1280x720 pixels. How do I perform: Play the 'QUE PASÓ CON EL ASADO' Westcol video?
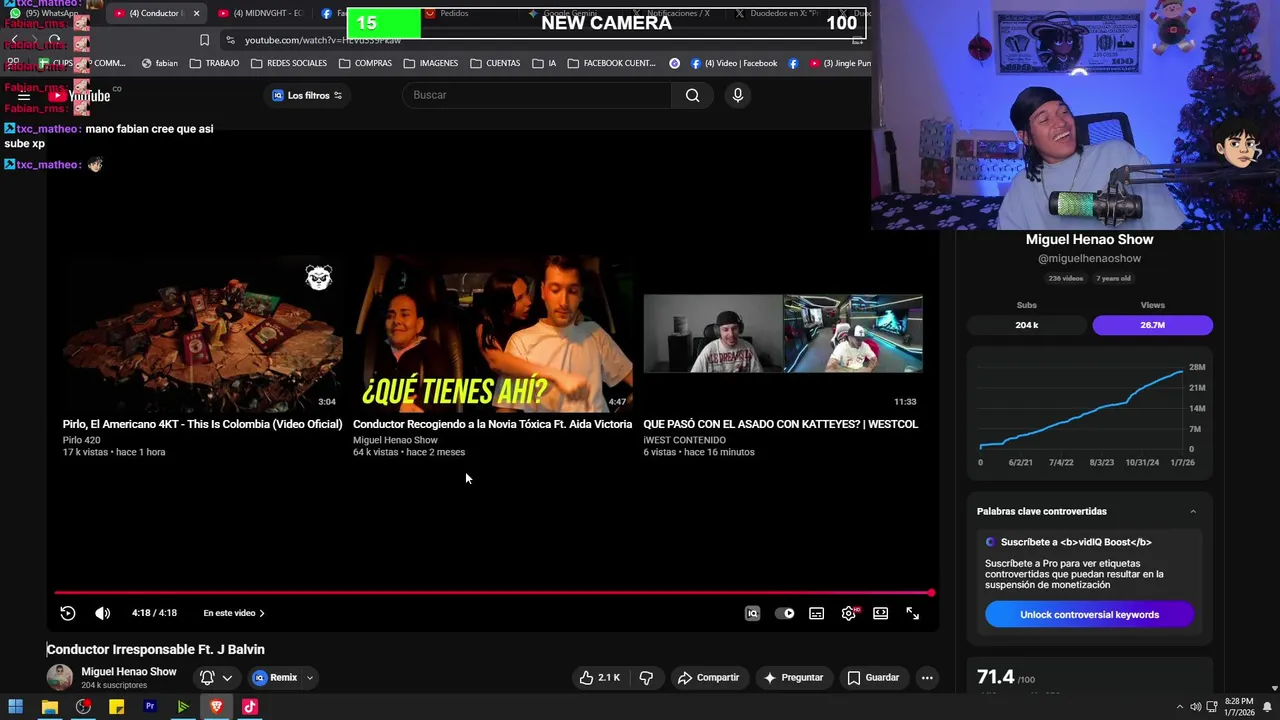[x=783, y=332]
